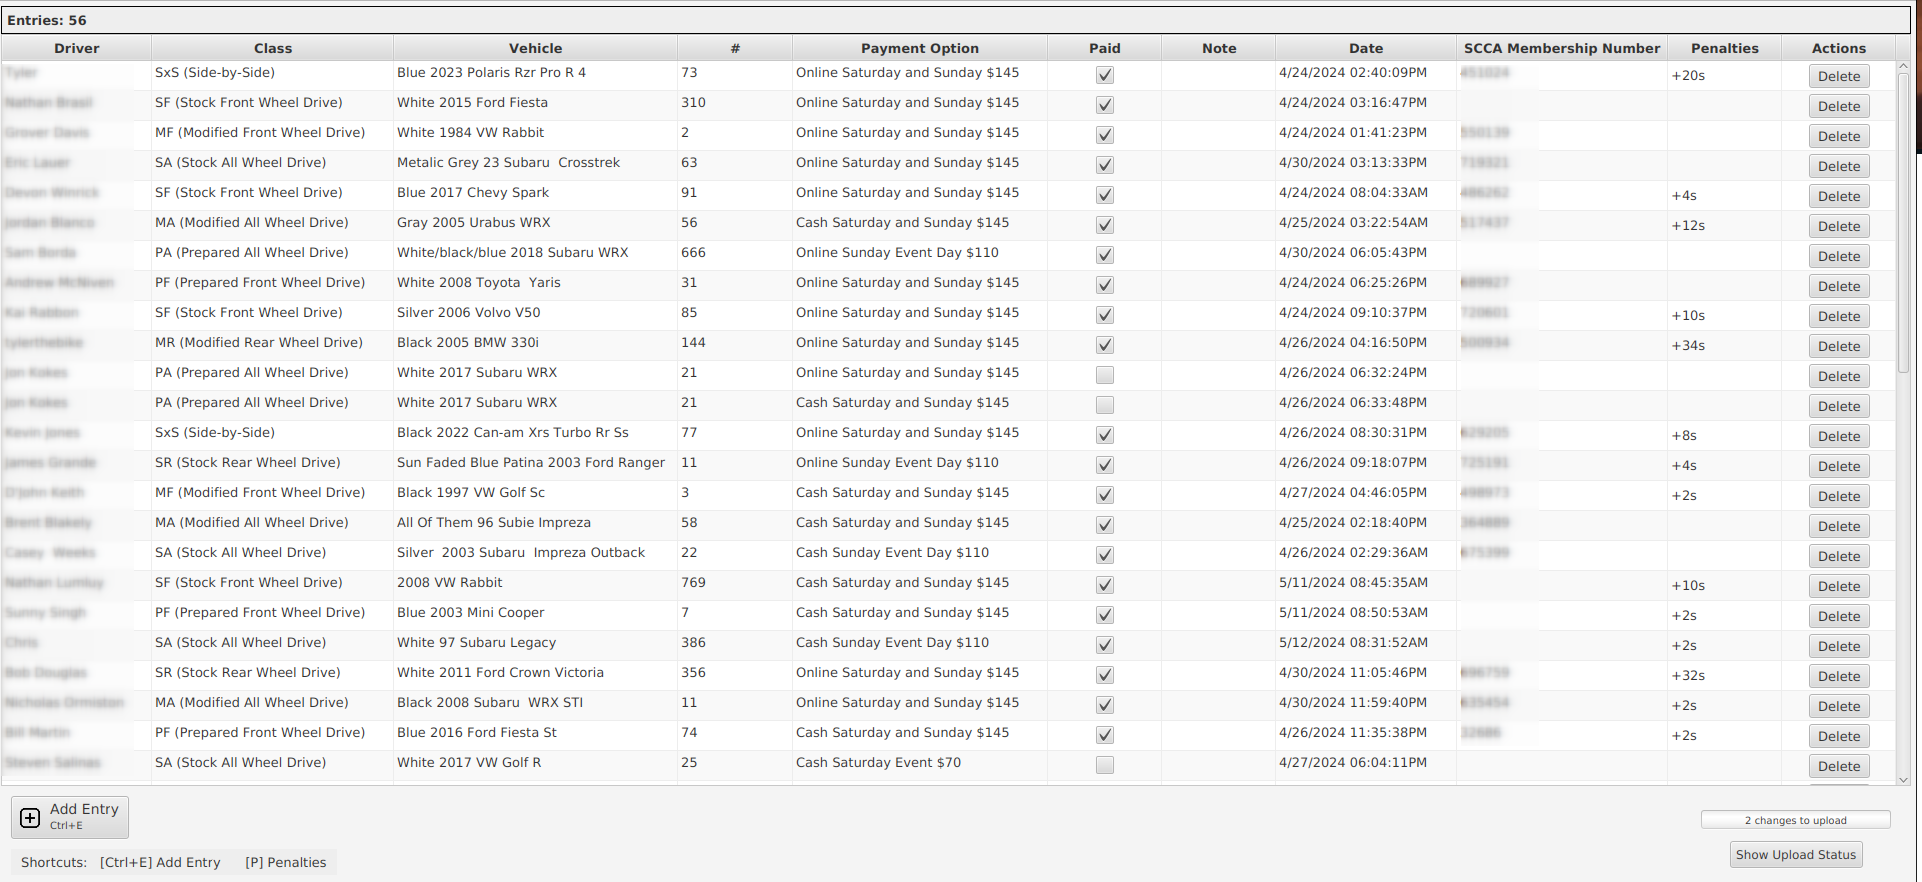Delete the White 2008 Toyota Yaris entry

point(1839,286)
